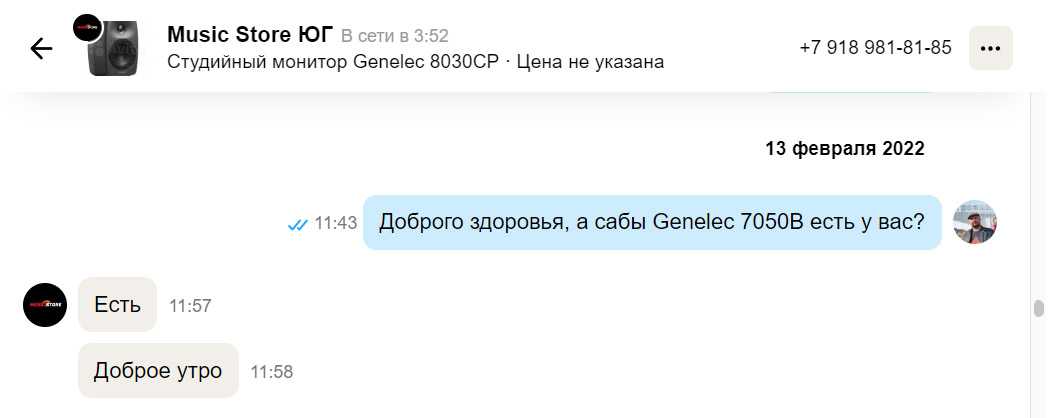
Task: Click the chat scrollbar thumb
Action: (x=1038, y=308)
